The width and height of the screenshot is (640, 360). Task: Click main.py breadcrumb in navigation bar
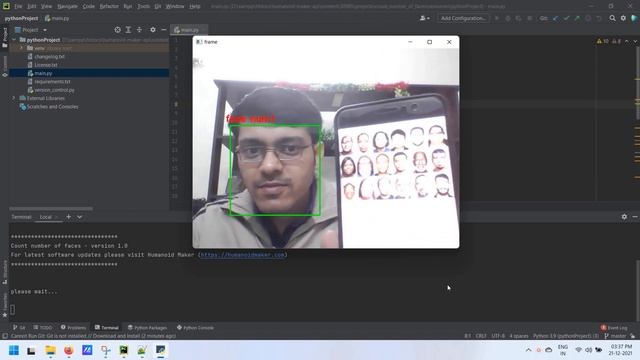pos(57,18)
